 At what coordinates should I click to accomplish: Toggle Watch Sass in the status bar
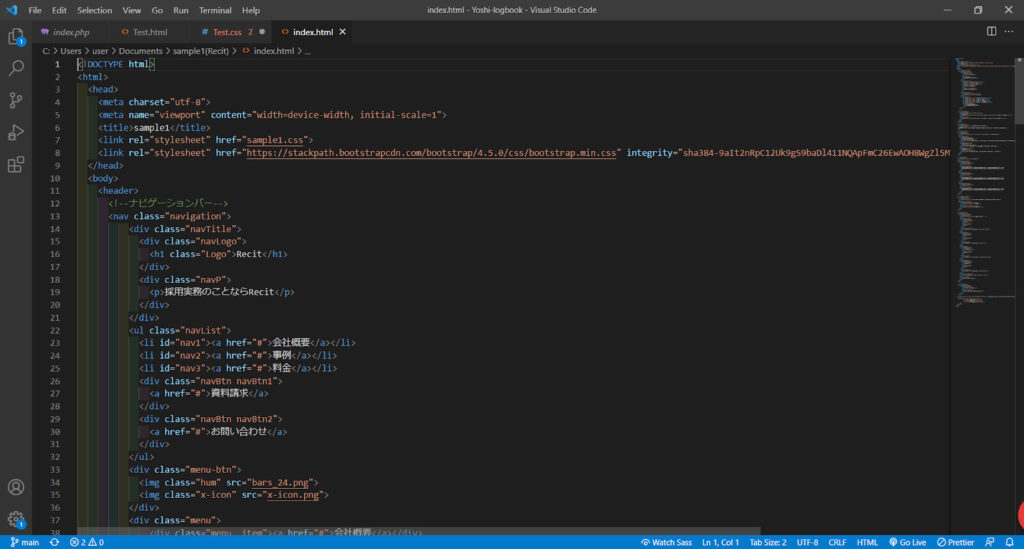666,542
